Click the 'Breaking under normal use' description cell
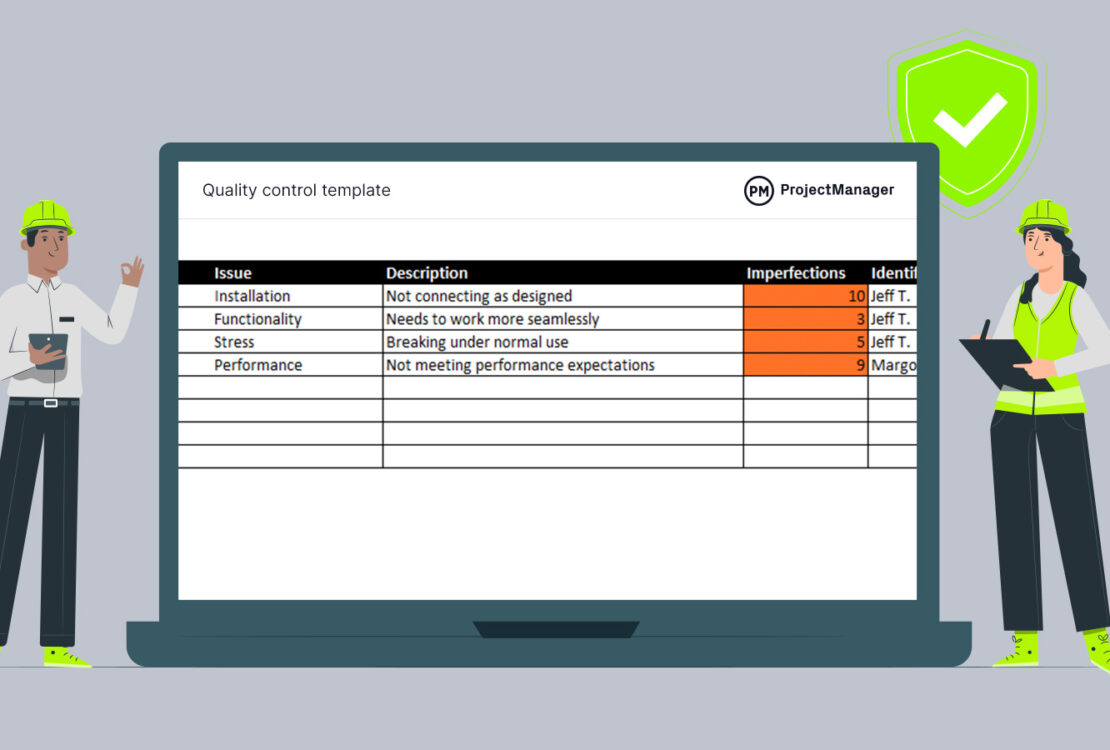Image resolution: width=1110 pixels, height=750 pixels. [477, 342]
